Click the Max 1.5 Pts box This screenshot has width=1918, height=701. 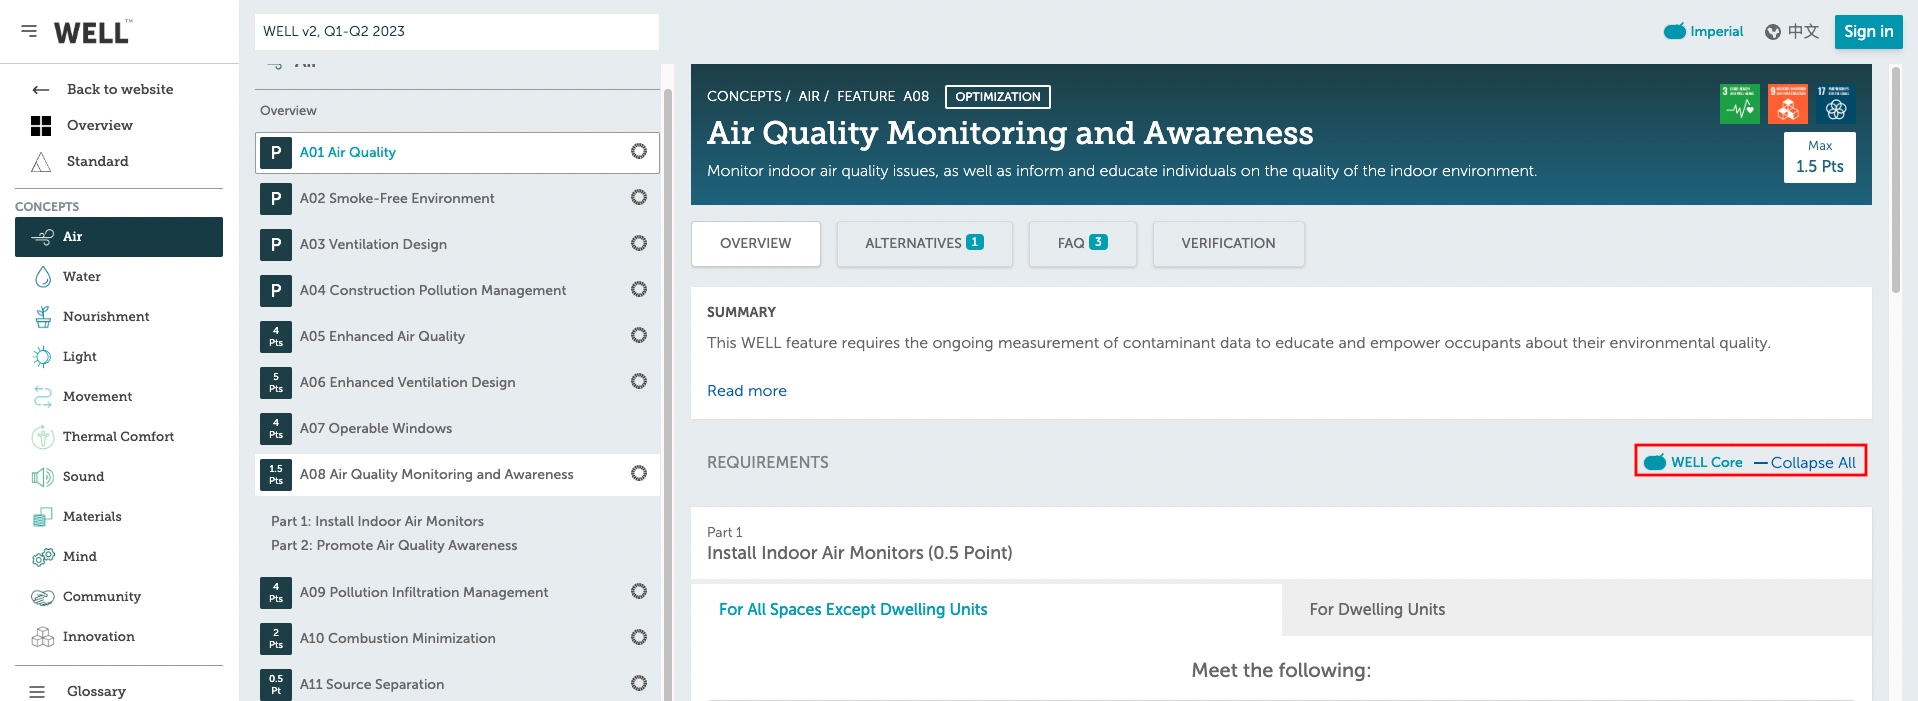[x=1820, y=158]
